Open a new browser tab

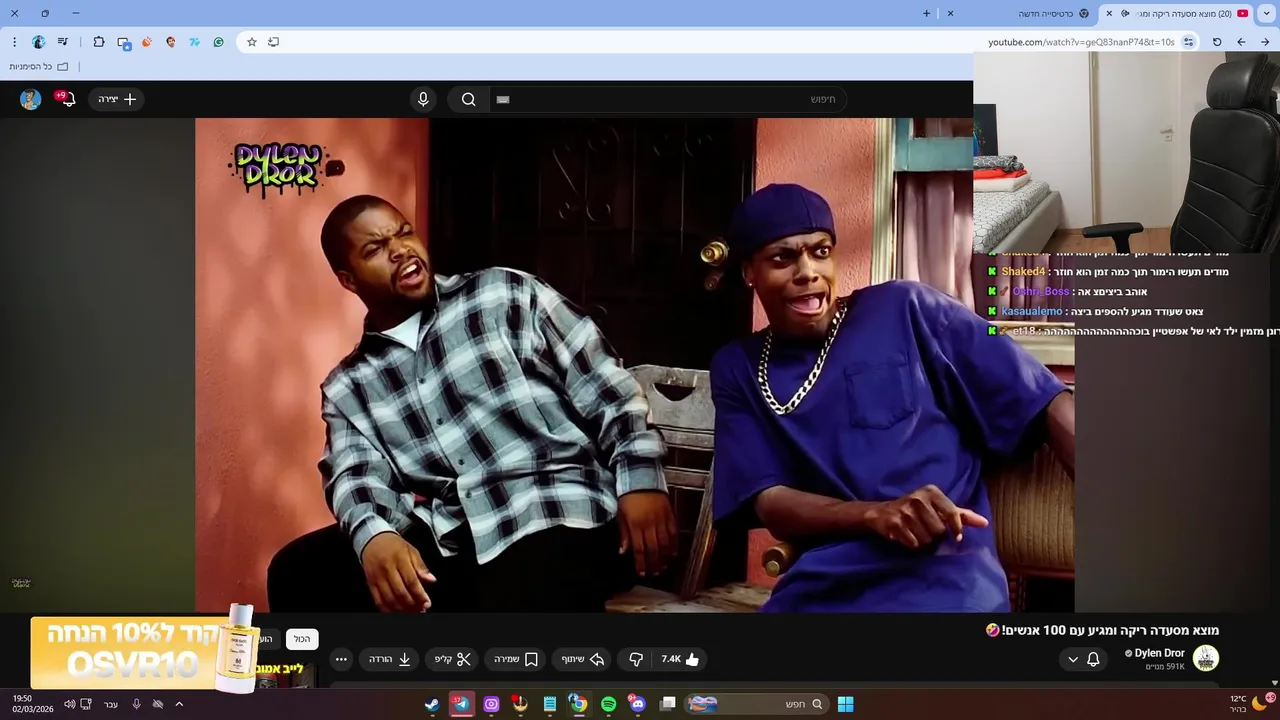(x=926, y=13)
